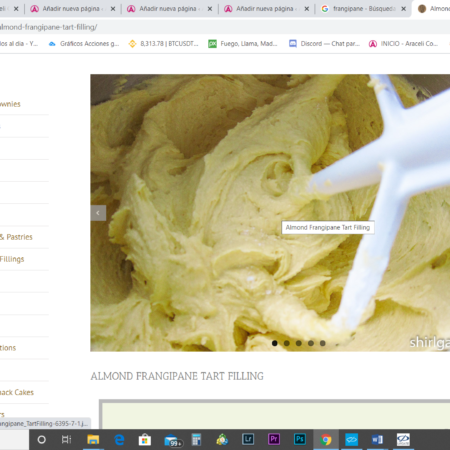This screenshot has height=450, width=450.
Task: Open the Discord bookmark in bookmarks bar
Action: click(324, 44)
